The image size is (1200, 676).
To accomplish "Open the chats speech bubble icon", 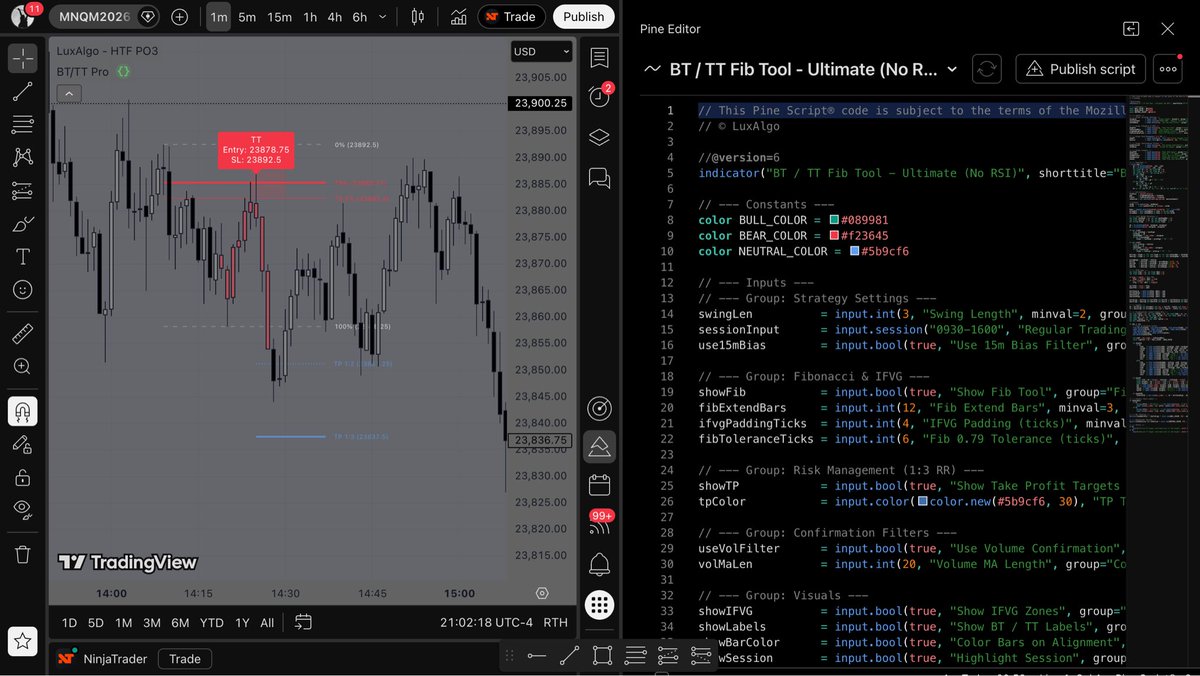I will (x=599, y=177).
